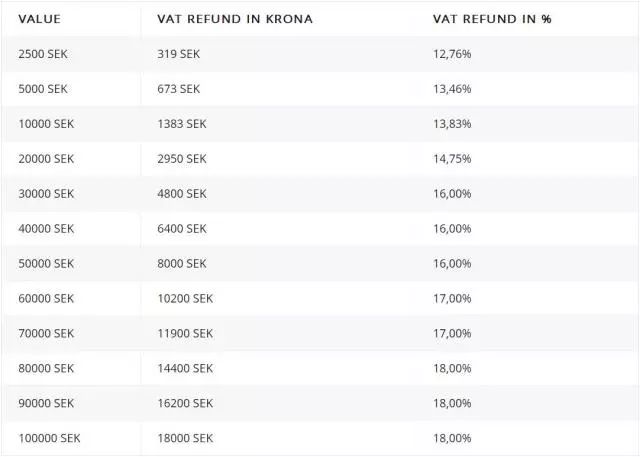
Task: Select the 90000 SEK value cell
Action: [46, 403]
